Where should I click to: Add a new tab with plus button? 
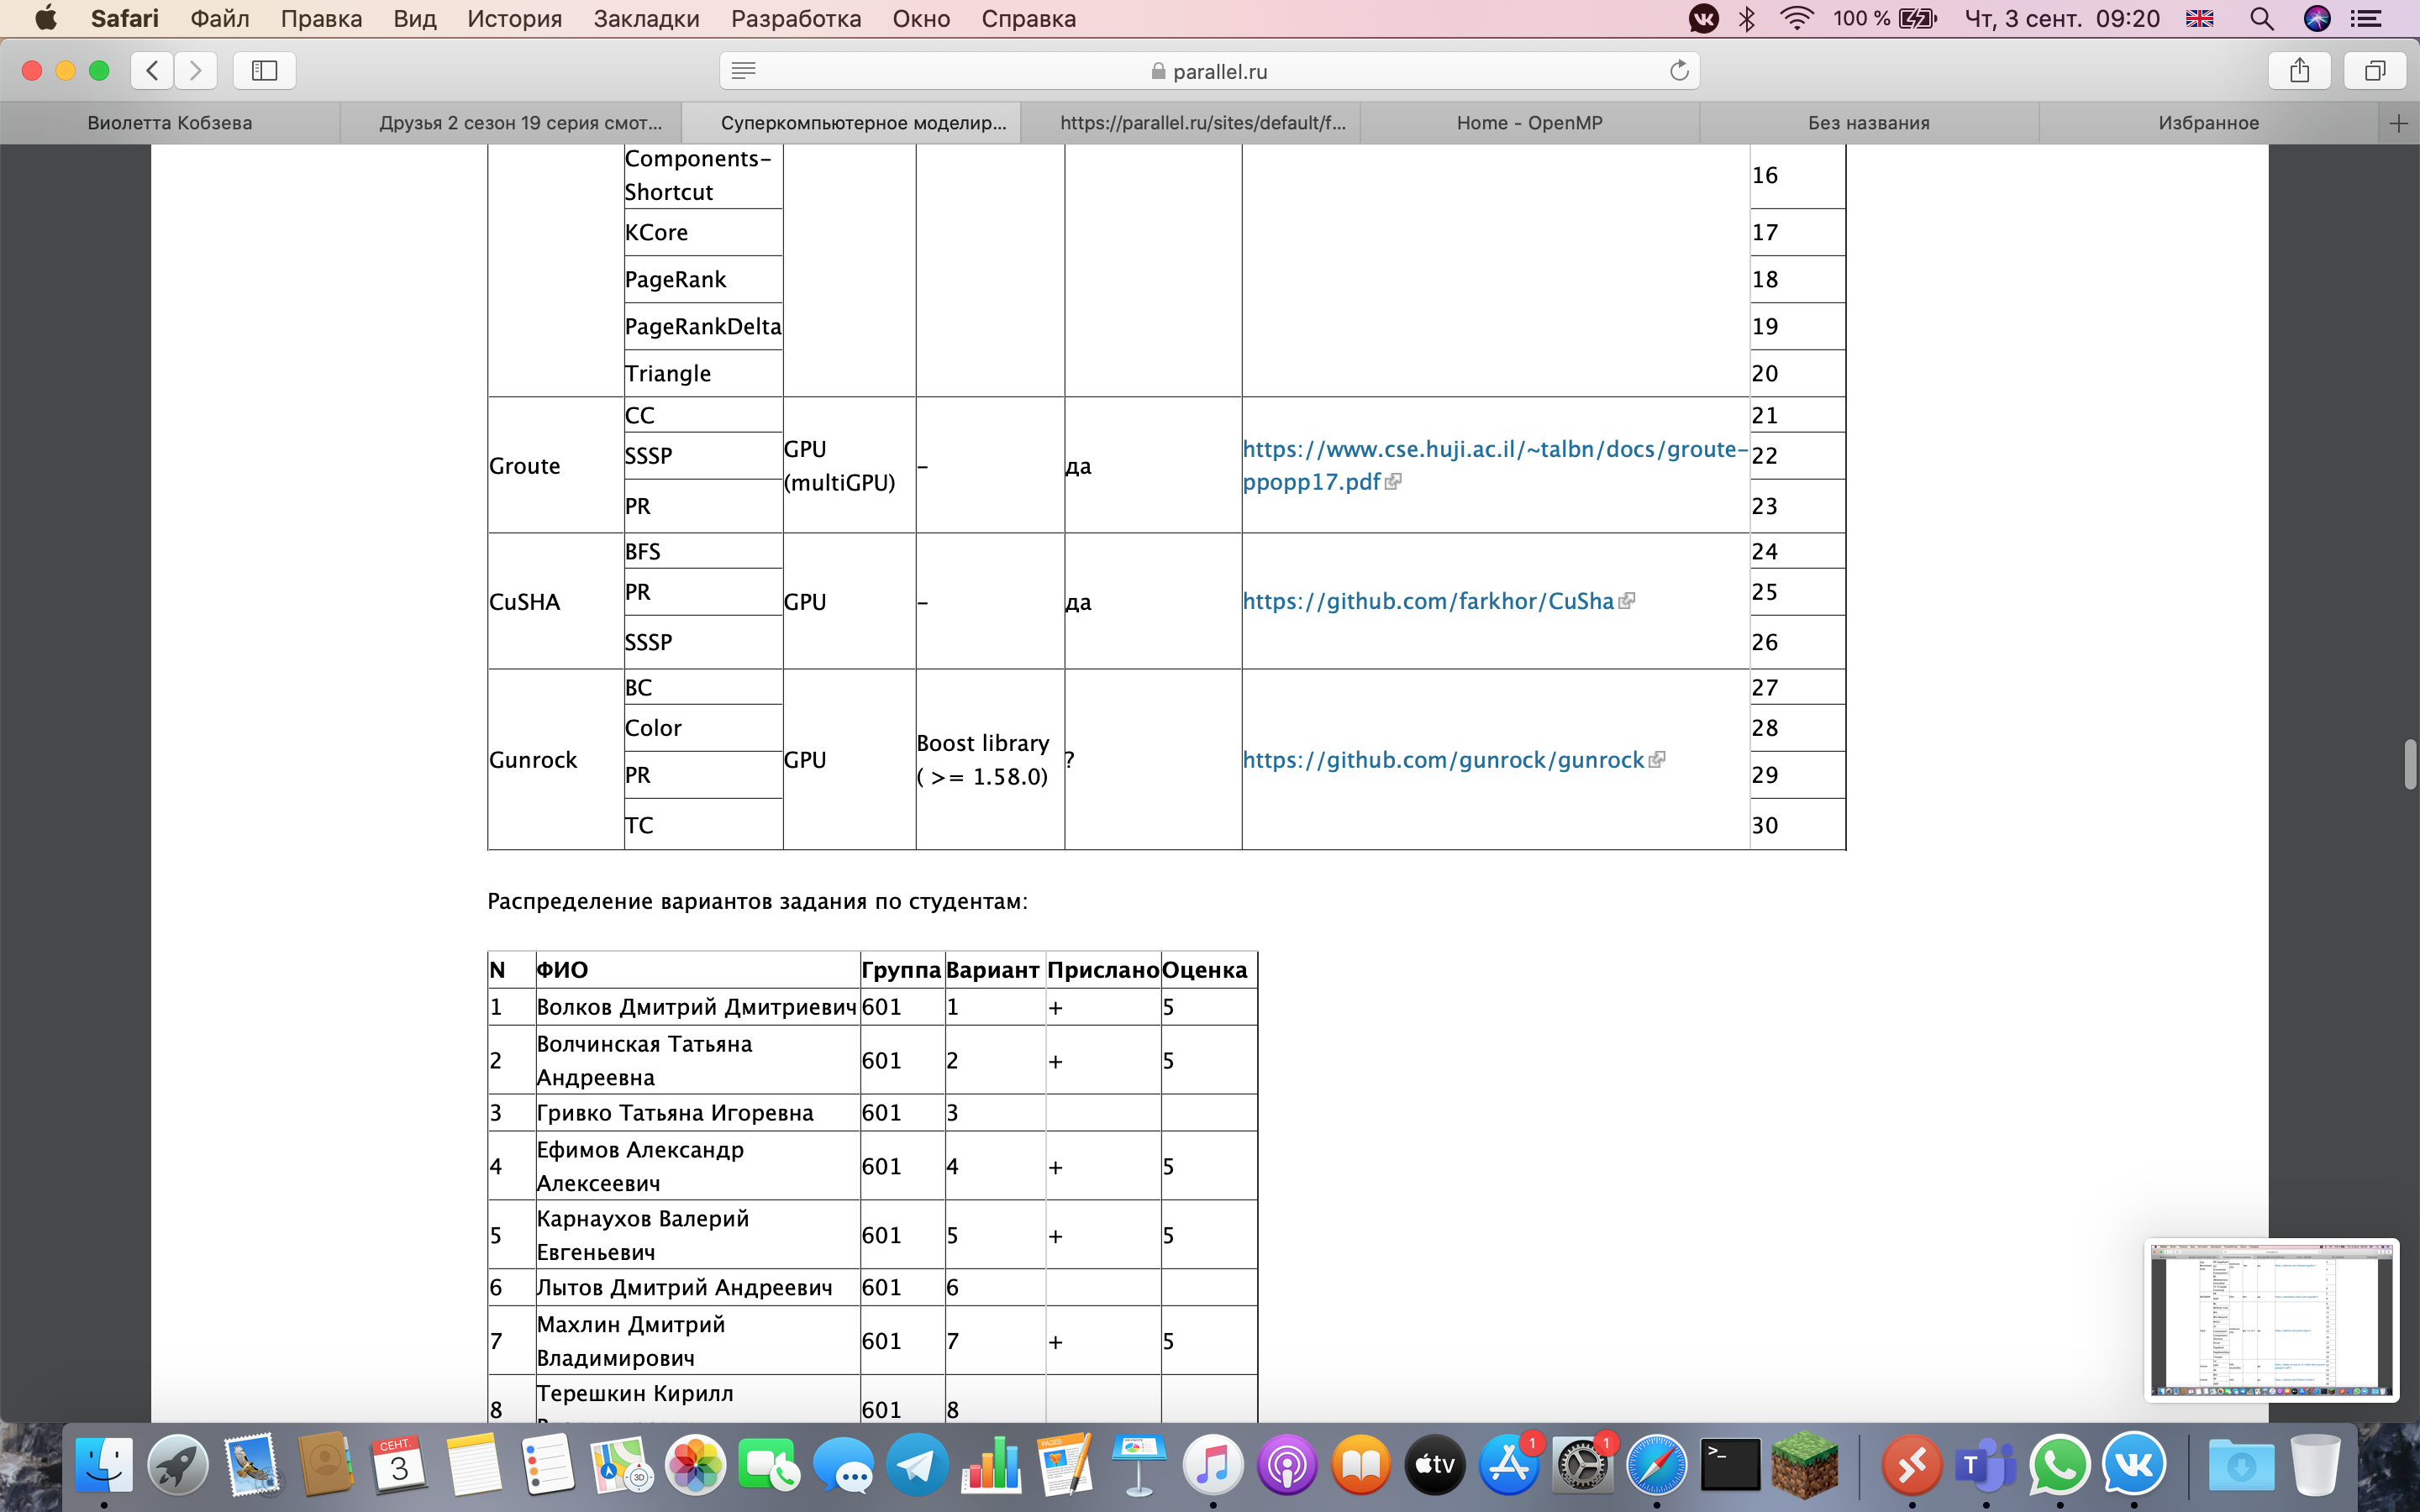click(2398, 123)
